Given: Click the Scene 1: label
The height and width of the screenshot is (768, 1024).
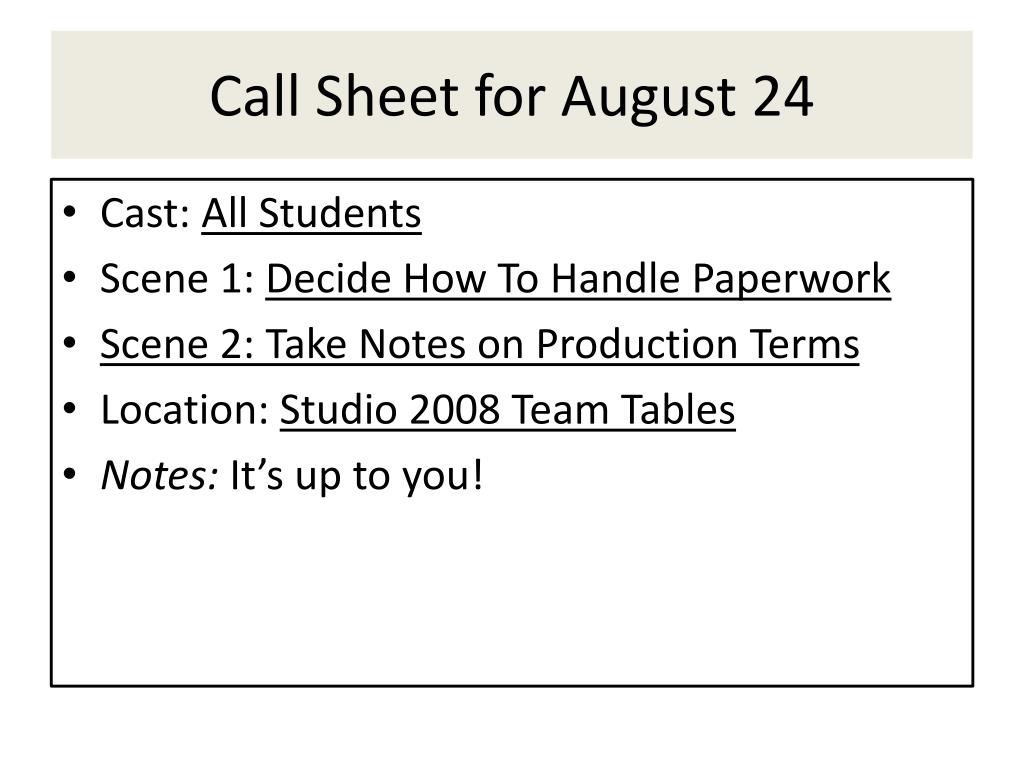Looking at the screenshot, I should (x=177, y=279).
